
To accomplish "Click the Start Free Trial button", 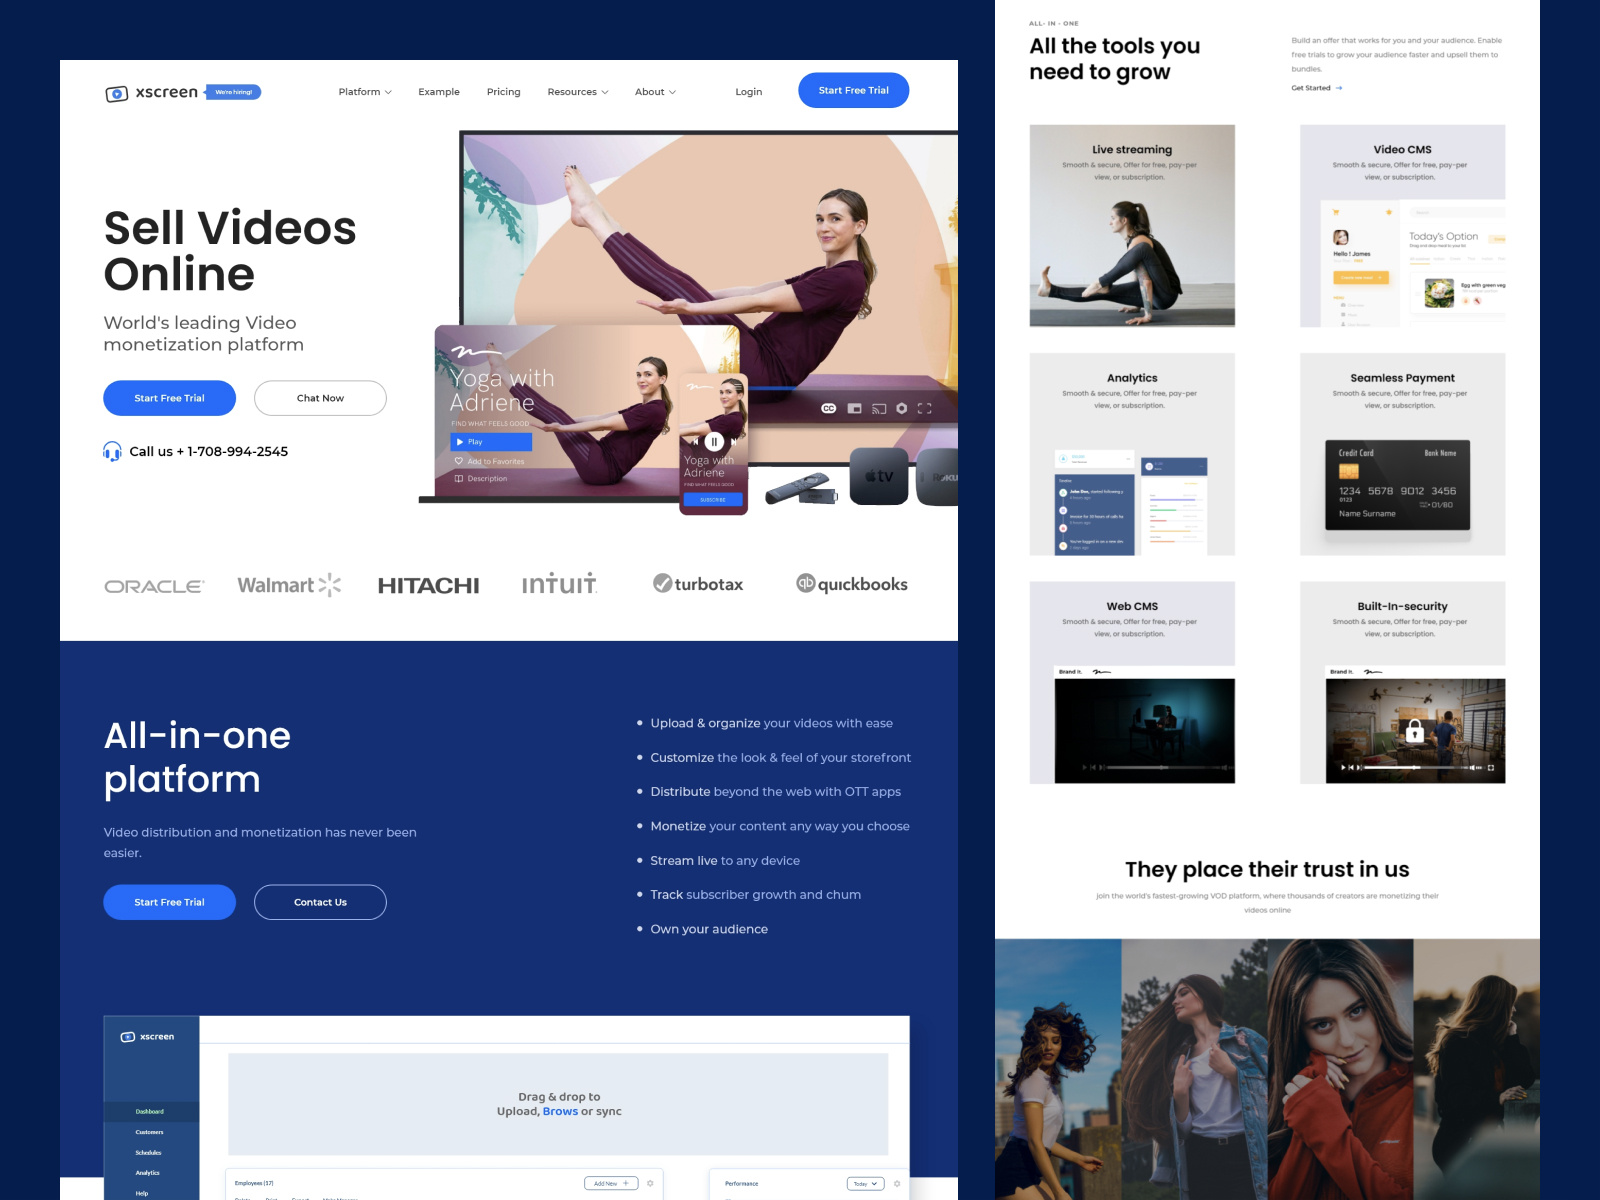I will tap(854, 90).
